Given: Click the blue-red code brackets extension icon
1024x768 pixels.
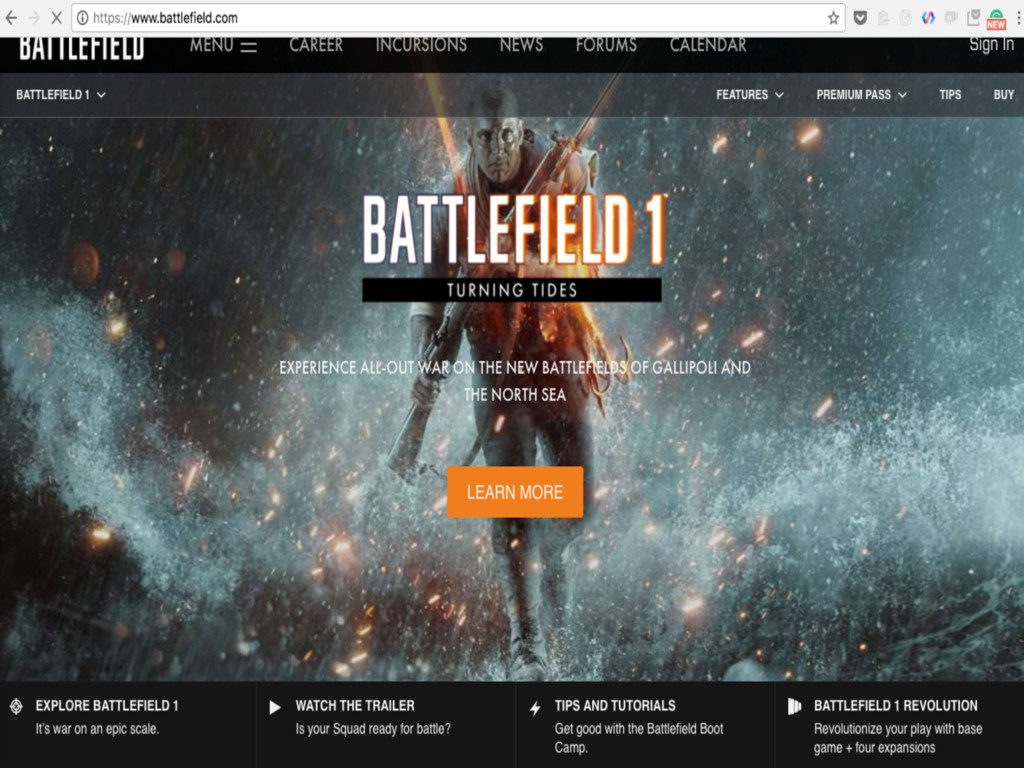Looking at the screenshot, I should coord(928,18).
